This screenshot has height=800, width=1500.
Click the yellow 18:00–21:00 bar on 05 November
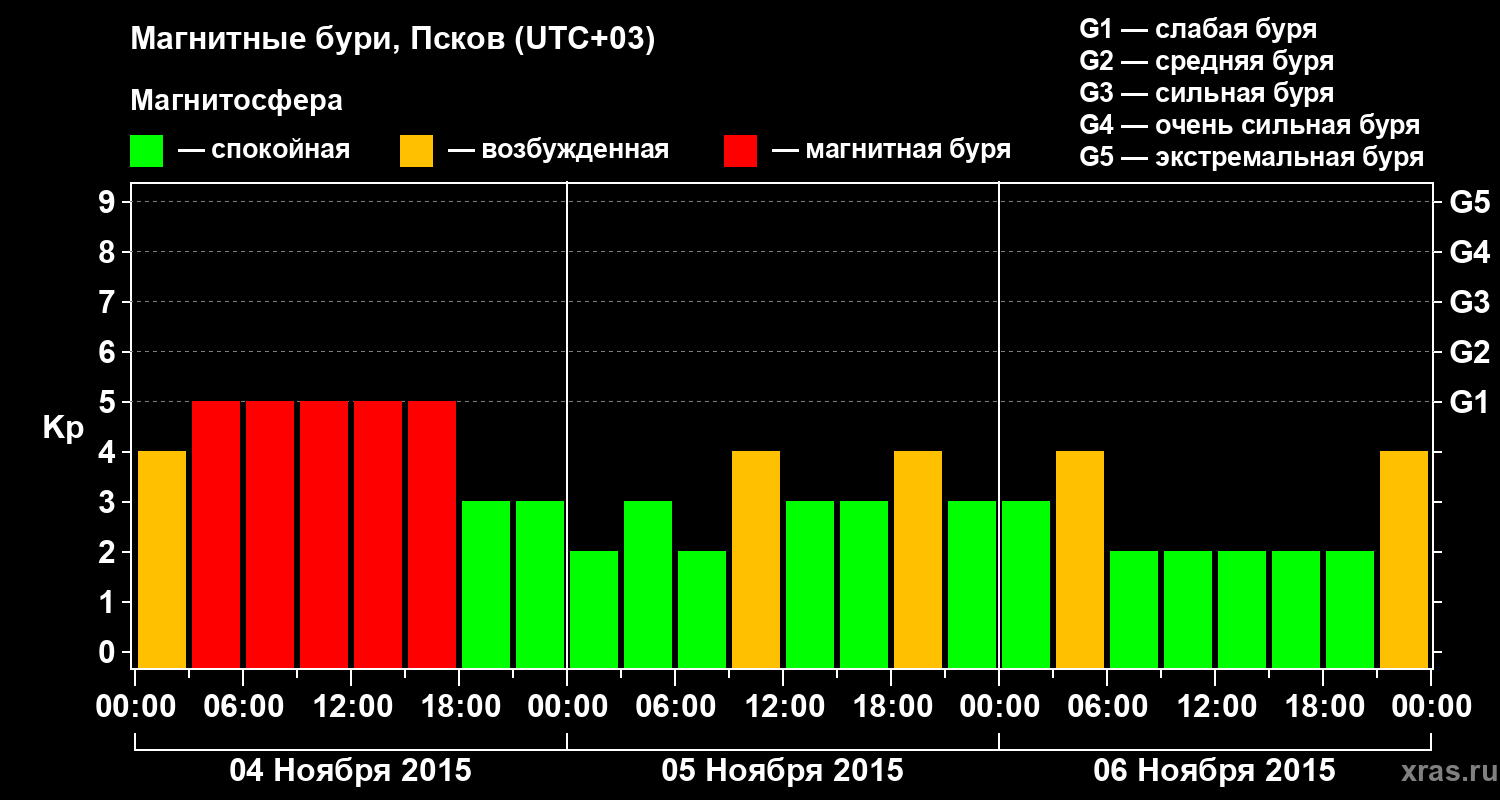coord(918,560)
